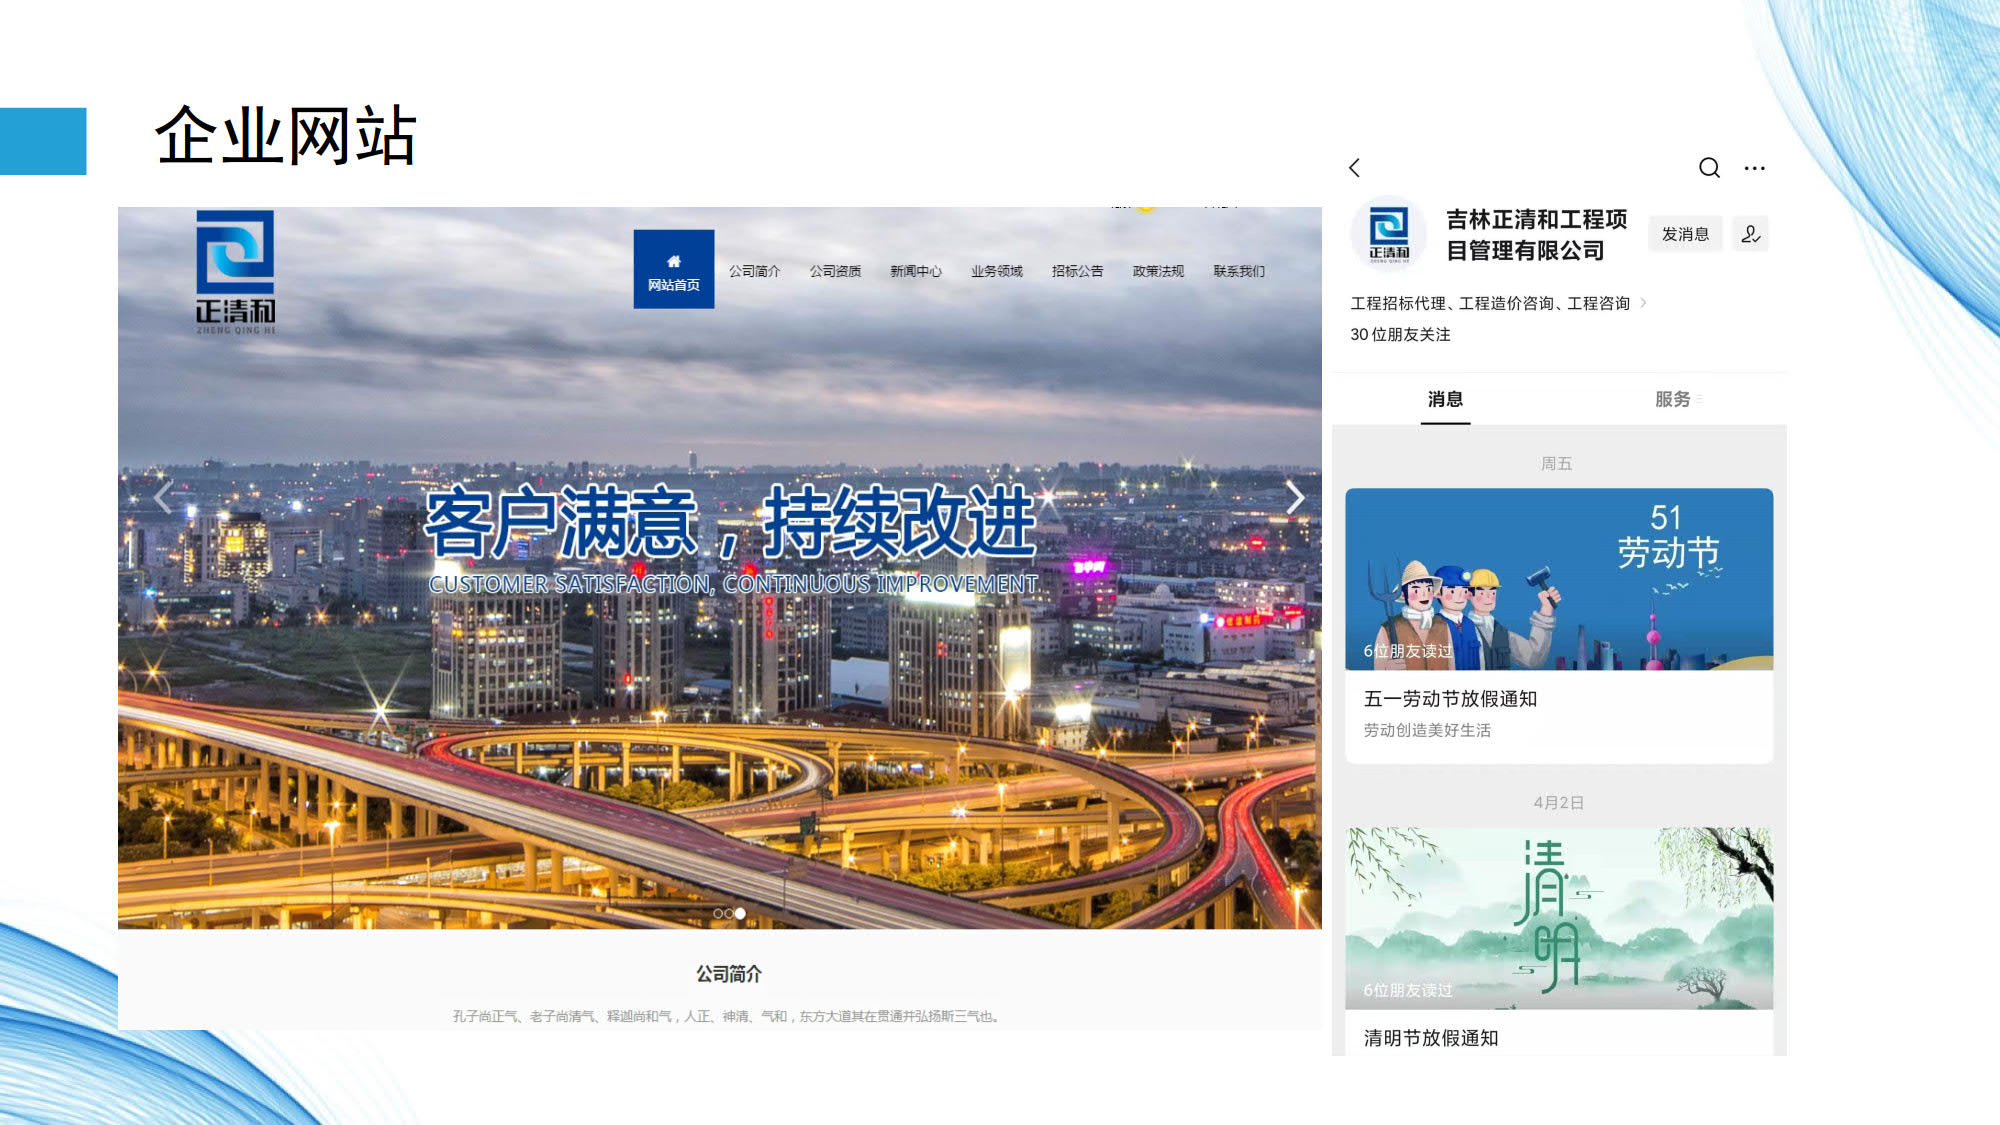Click the back arrow in WeChat profile
Screen dimensions: 2000x1125
1355,168
